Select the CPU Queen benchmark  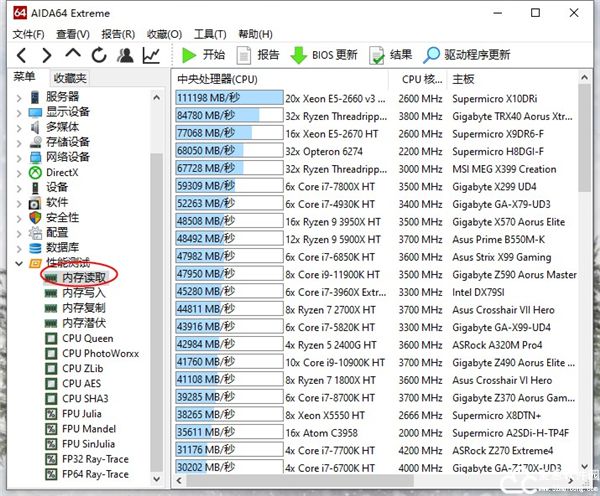(88, 339)
